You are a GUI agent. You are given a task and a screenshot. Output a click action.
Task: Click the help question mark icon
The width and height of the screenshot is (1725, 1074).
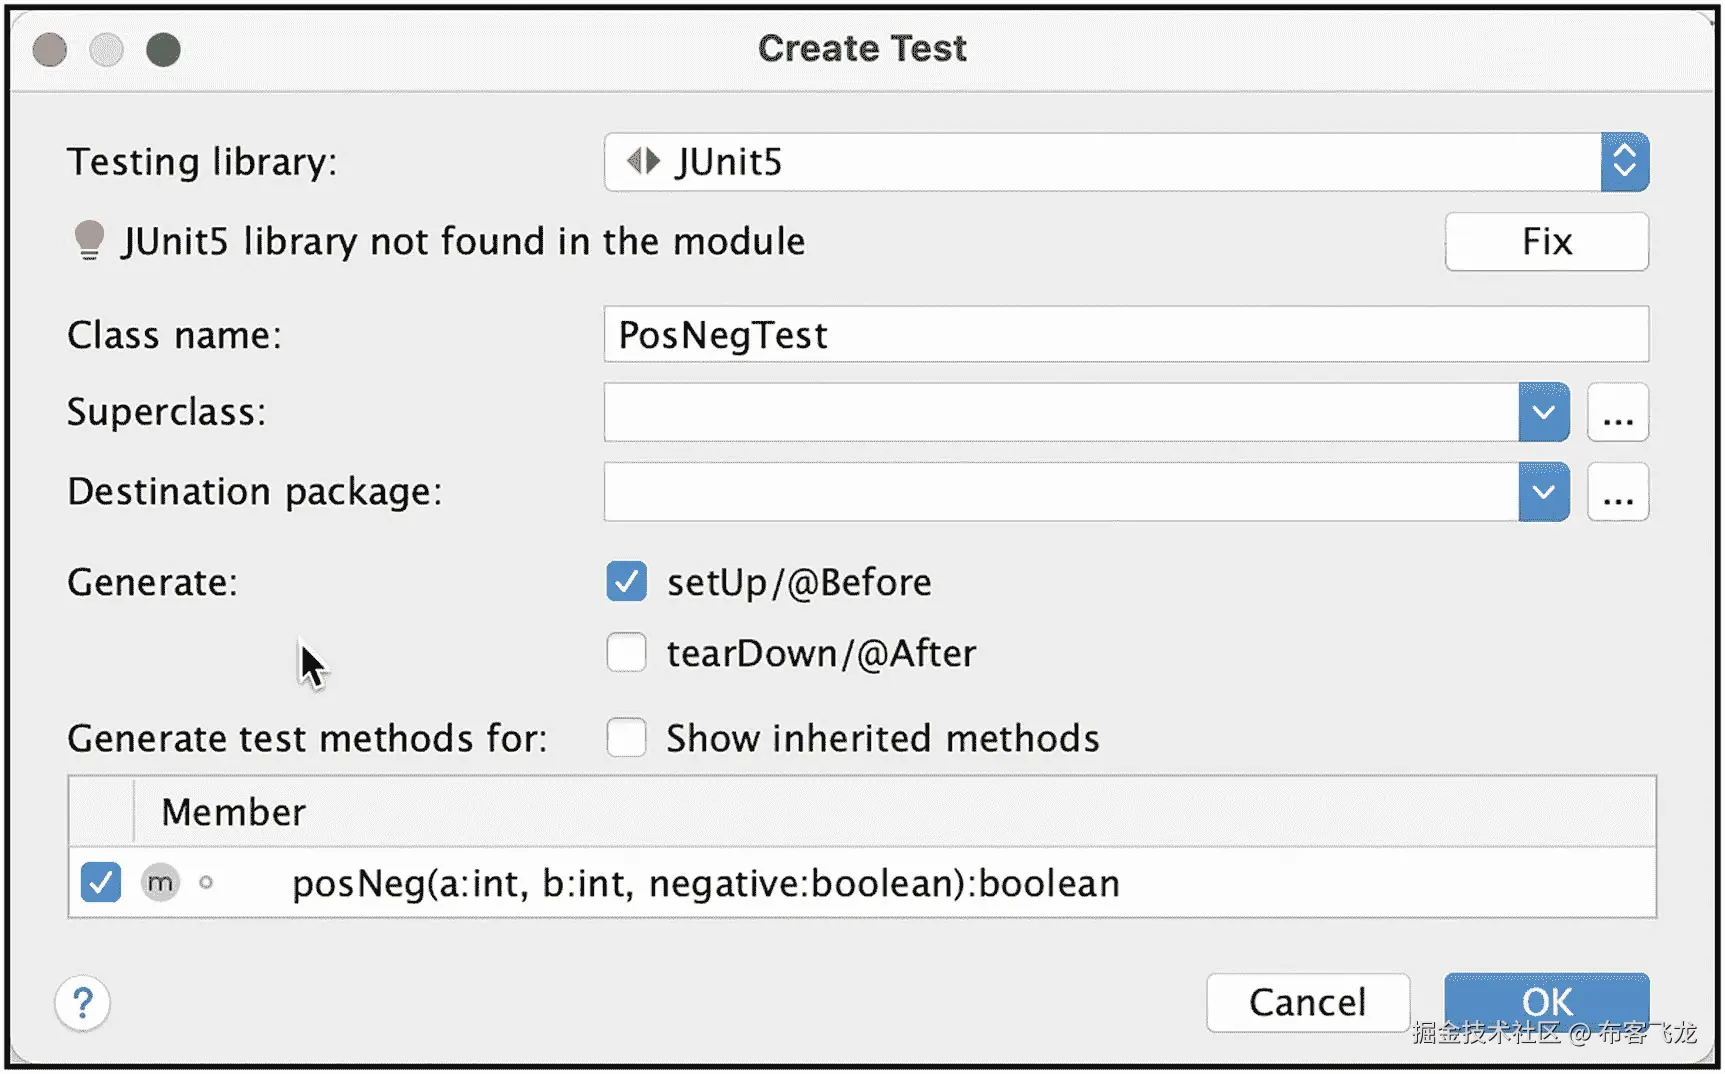(83, 1003)
